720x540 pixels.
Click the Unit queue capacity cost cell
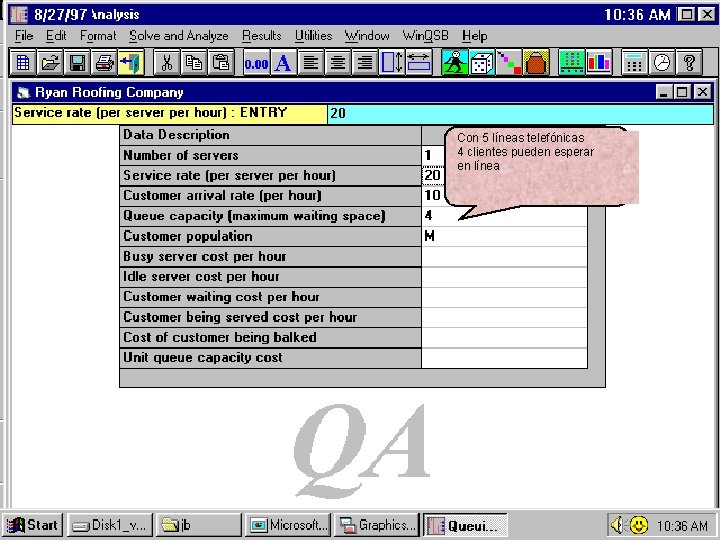[x=504, y=358]
